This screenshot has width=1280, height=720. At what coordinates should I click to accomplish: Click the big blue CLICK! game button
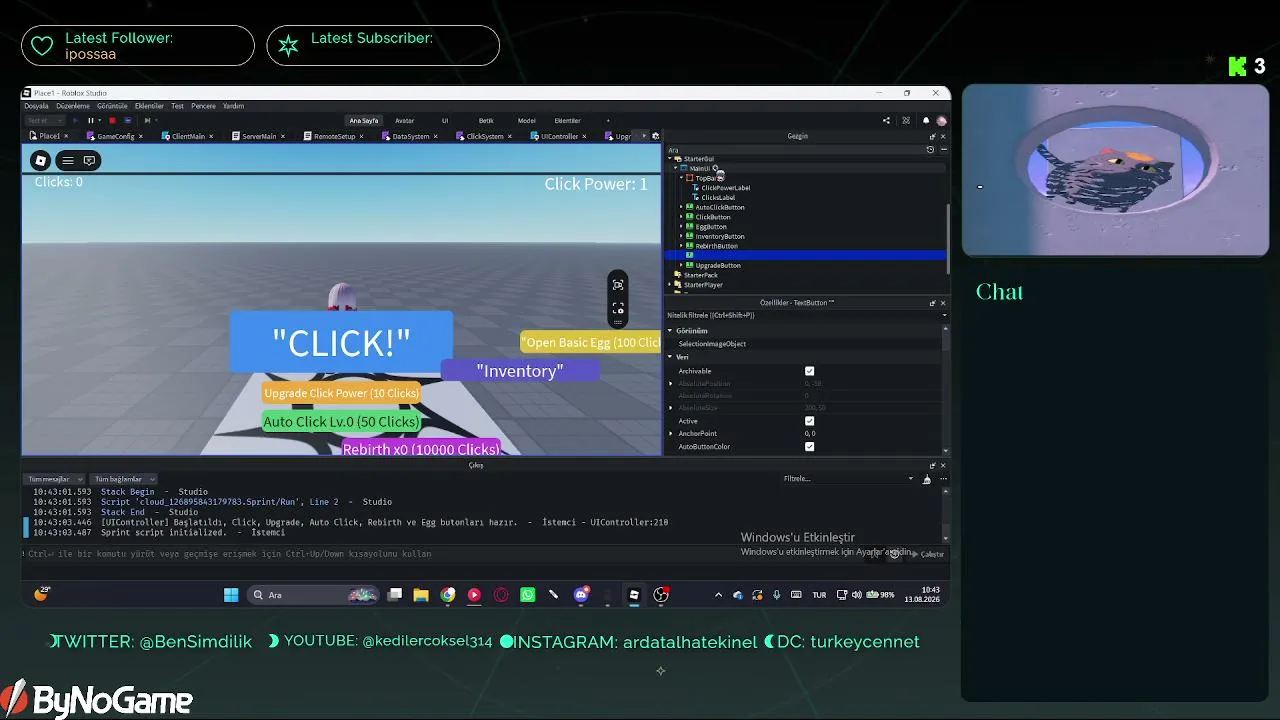coord(341,342)
